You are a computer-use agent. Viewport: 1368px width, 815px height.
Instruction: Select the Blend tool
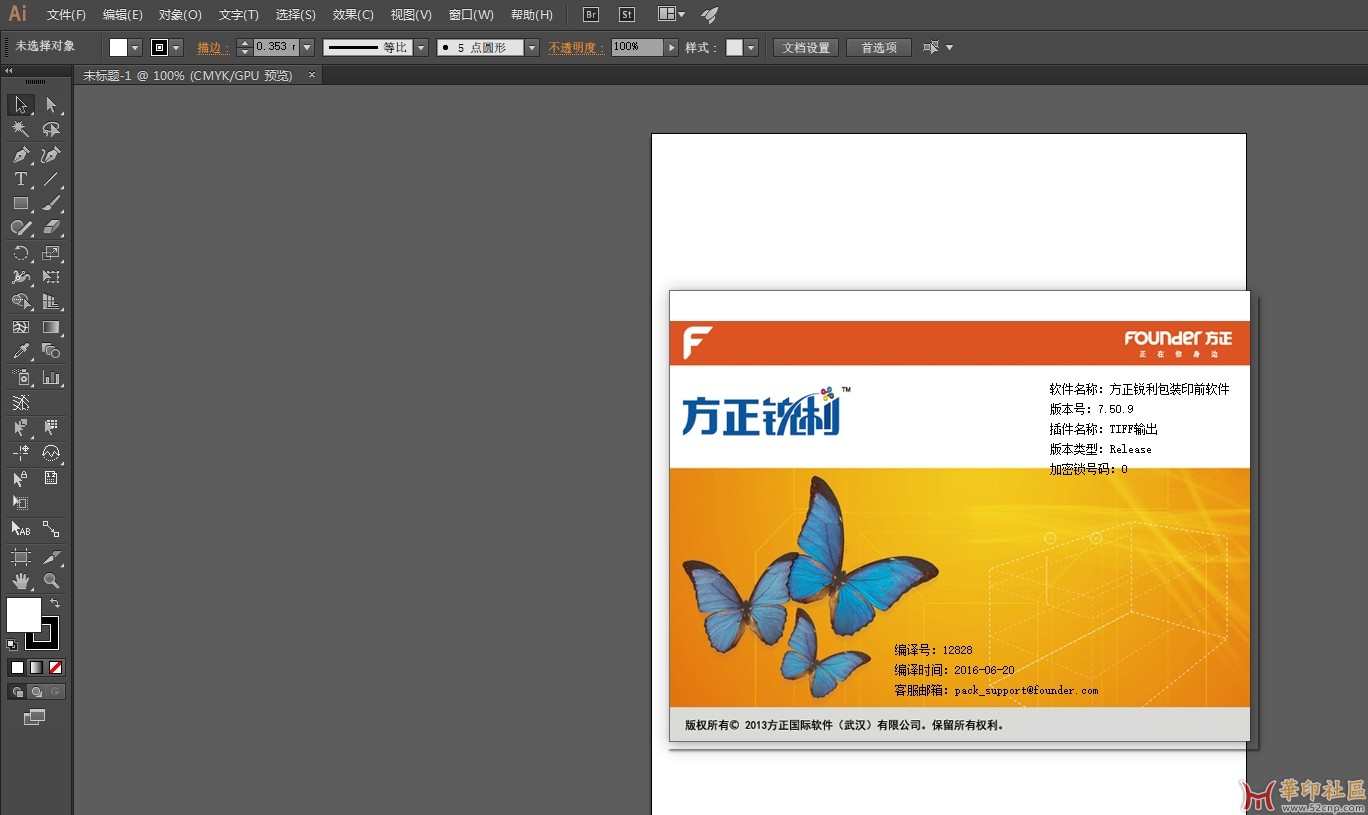[x=51, y=351]
